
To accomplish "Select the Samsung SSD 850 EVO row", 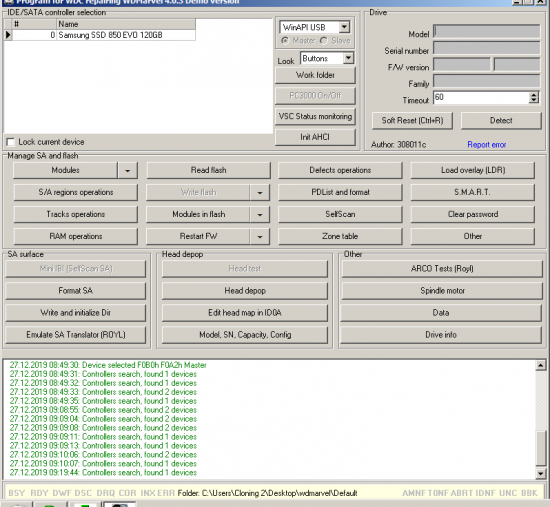I will point(100,35).
